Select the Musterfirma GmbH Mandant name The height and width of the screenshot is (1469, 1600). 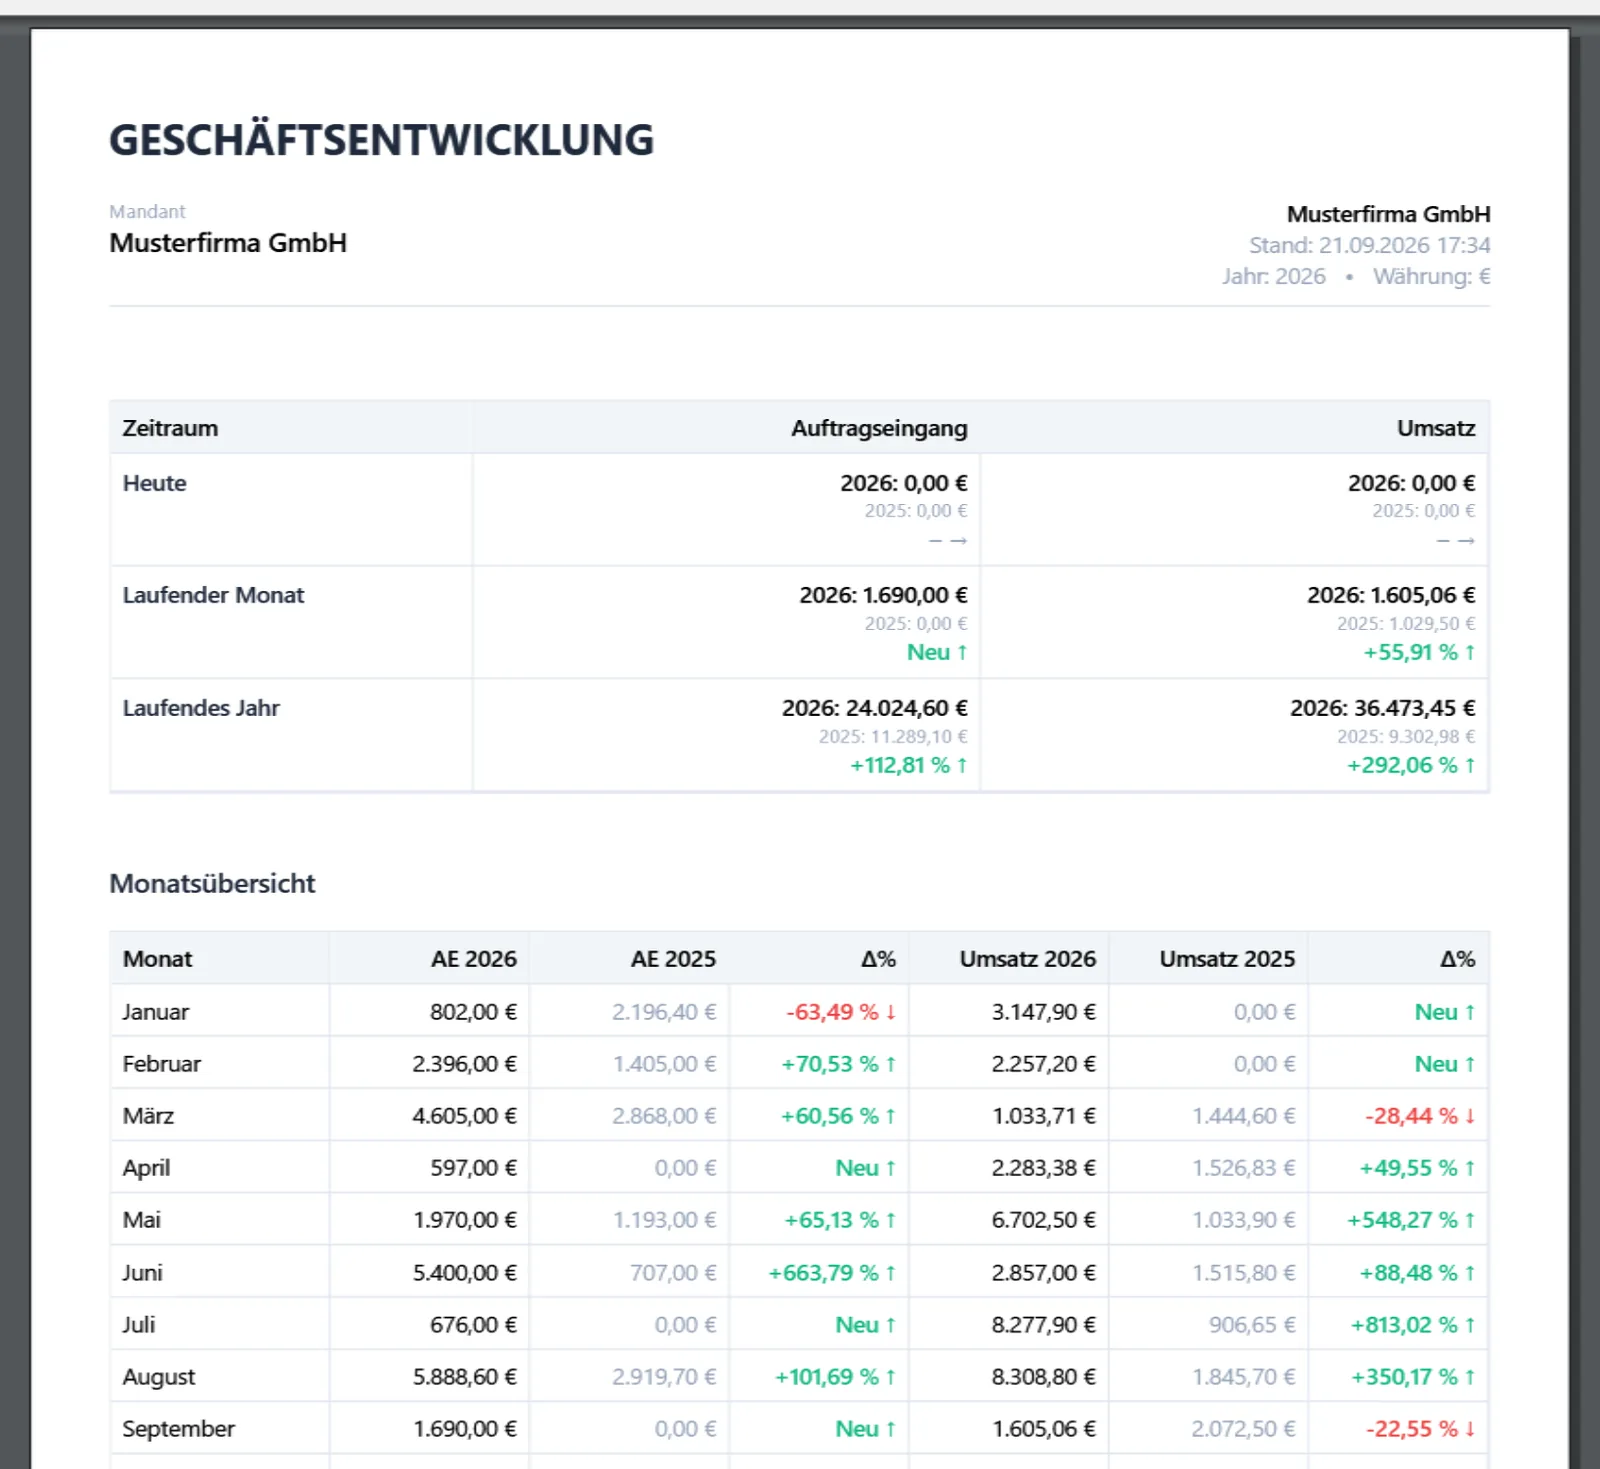pyautogui.click(x=228, y=243)
